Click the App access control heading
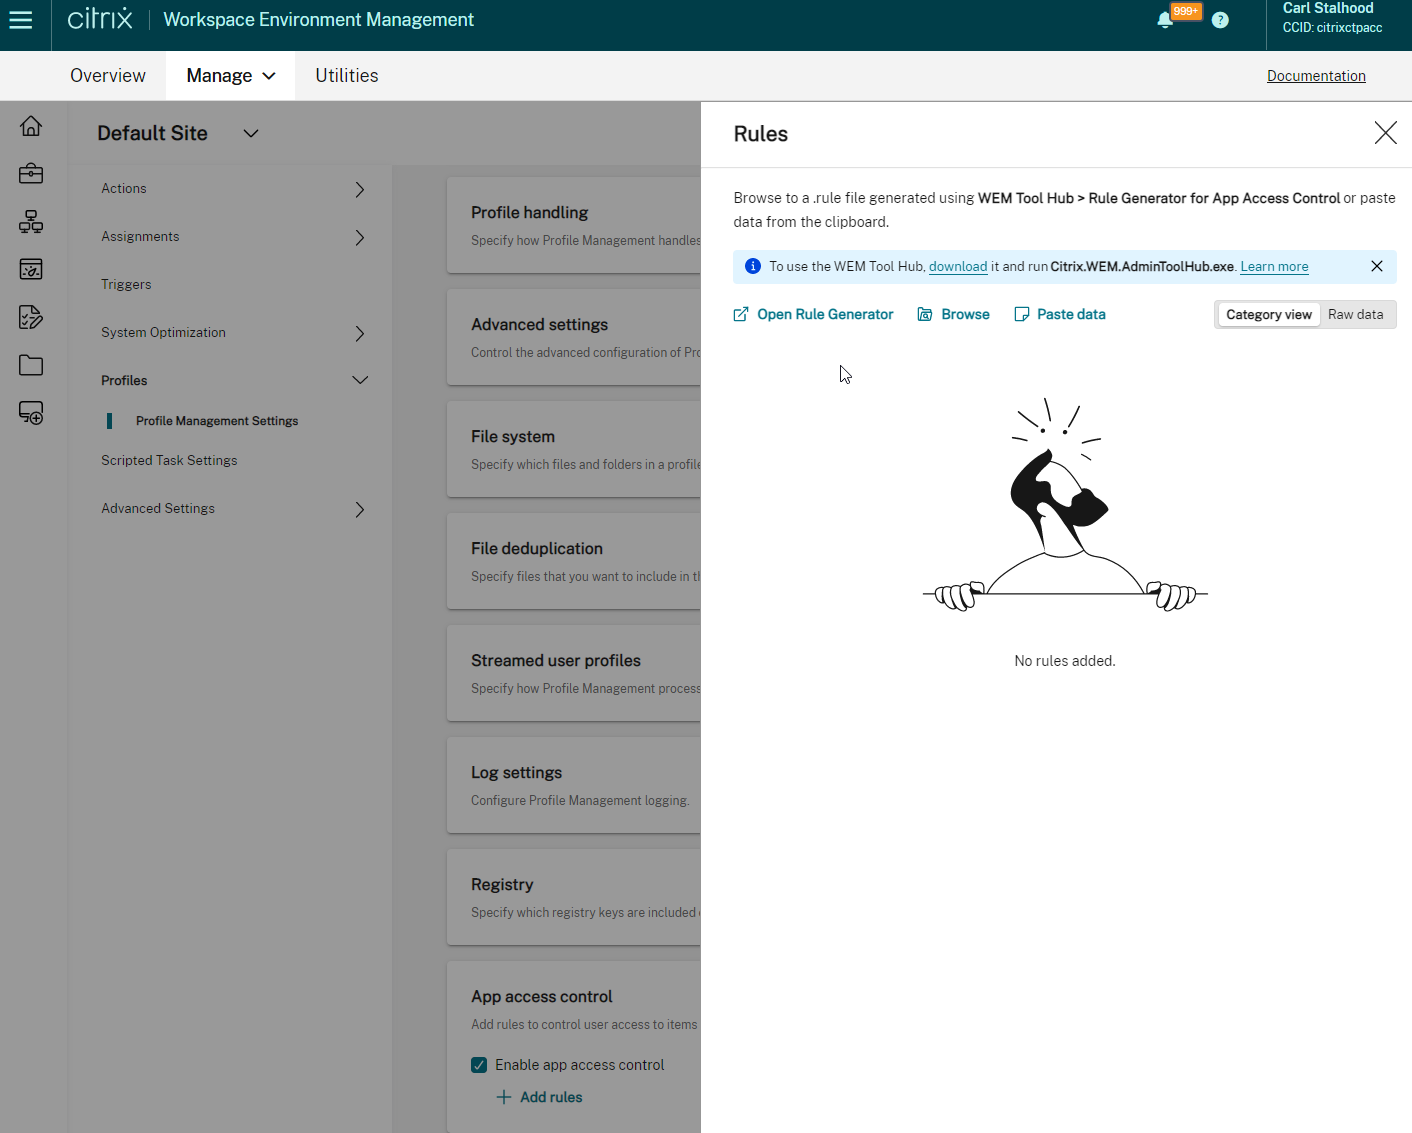The width and height of the screenshot is (1412, 1133). (x=542, y=997)
